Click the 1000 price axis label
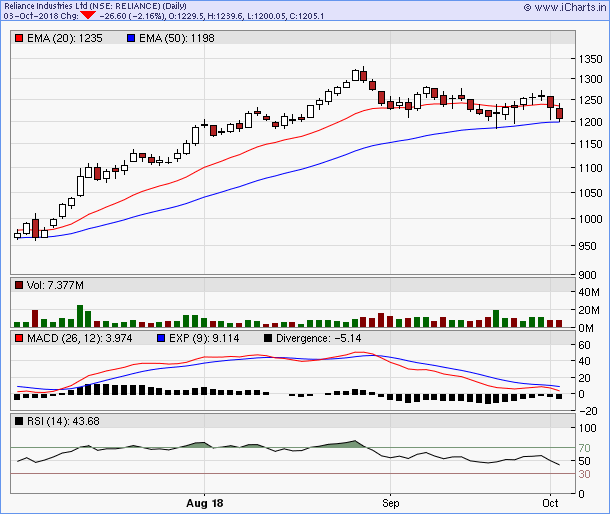The height and width of the screenshot is (514, 610). pyautogui.click(x=591, y=219)
